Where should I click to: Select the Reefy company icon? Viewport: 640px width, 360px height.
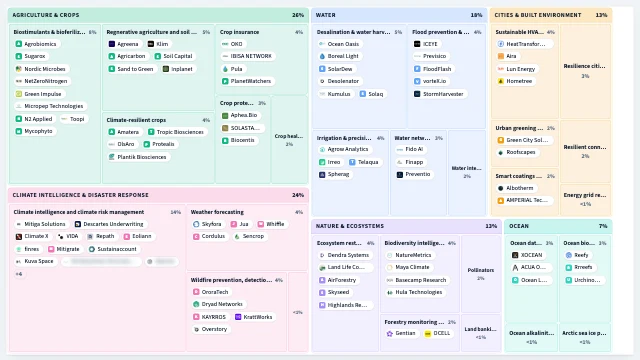pyautogui.click(x=569, y=255)
